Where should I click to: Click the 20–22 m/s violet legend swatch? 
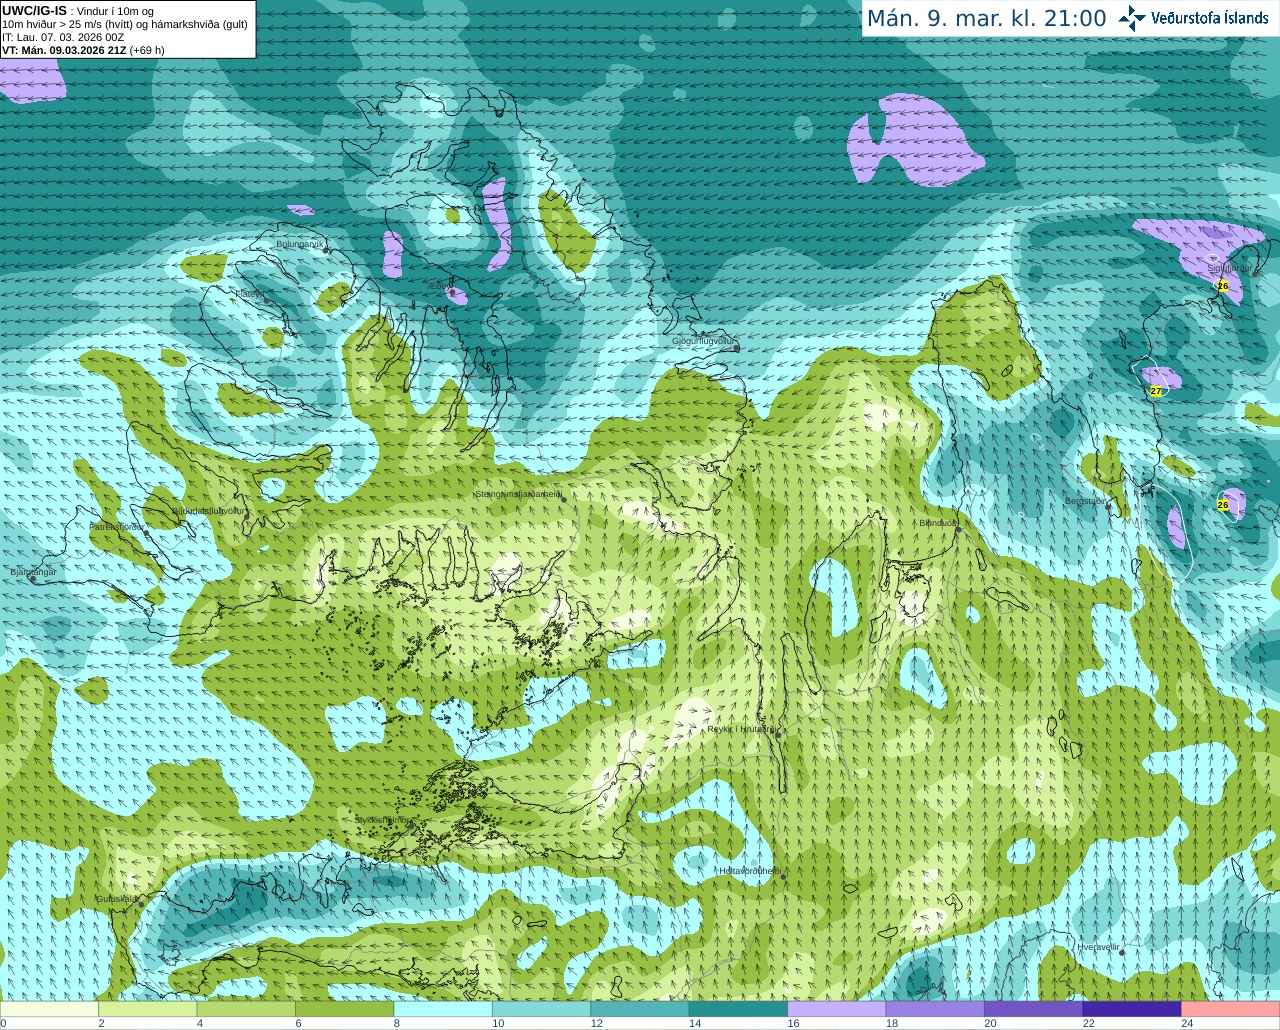(1034, 1009)
